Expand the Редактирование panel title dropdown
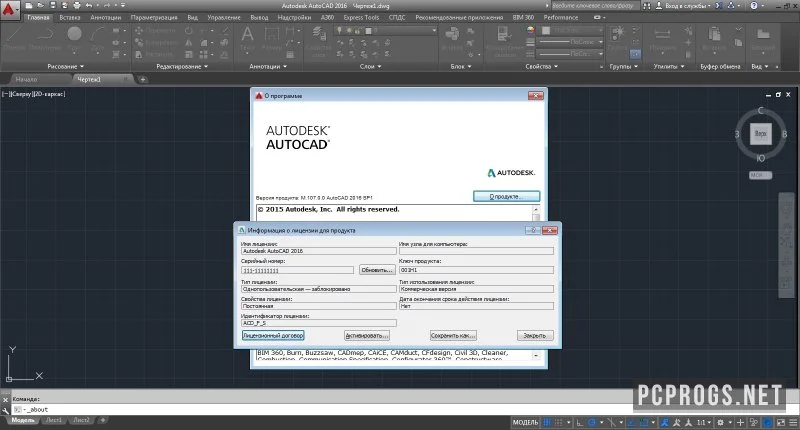The width and height of the screenshot is (800, 430). (x=182, y=66)
